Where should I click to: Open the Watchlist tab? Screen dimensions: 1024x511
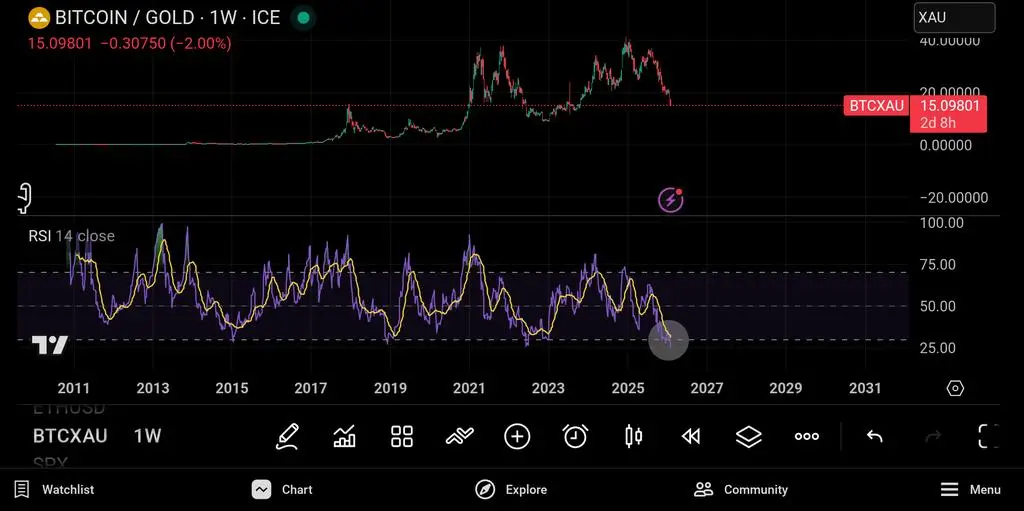tap(54, 489)
